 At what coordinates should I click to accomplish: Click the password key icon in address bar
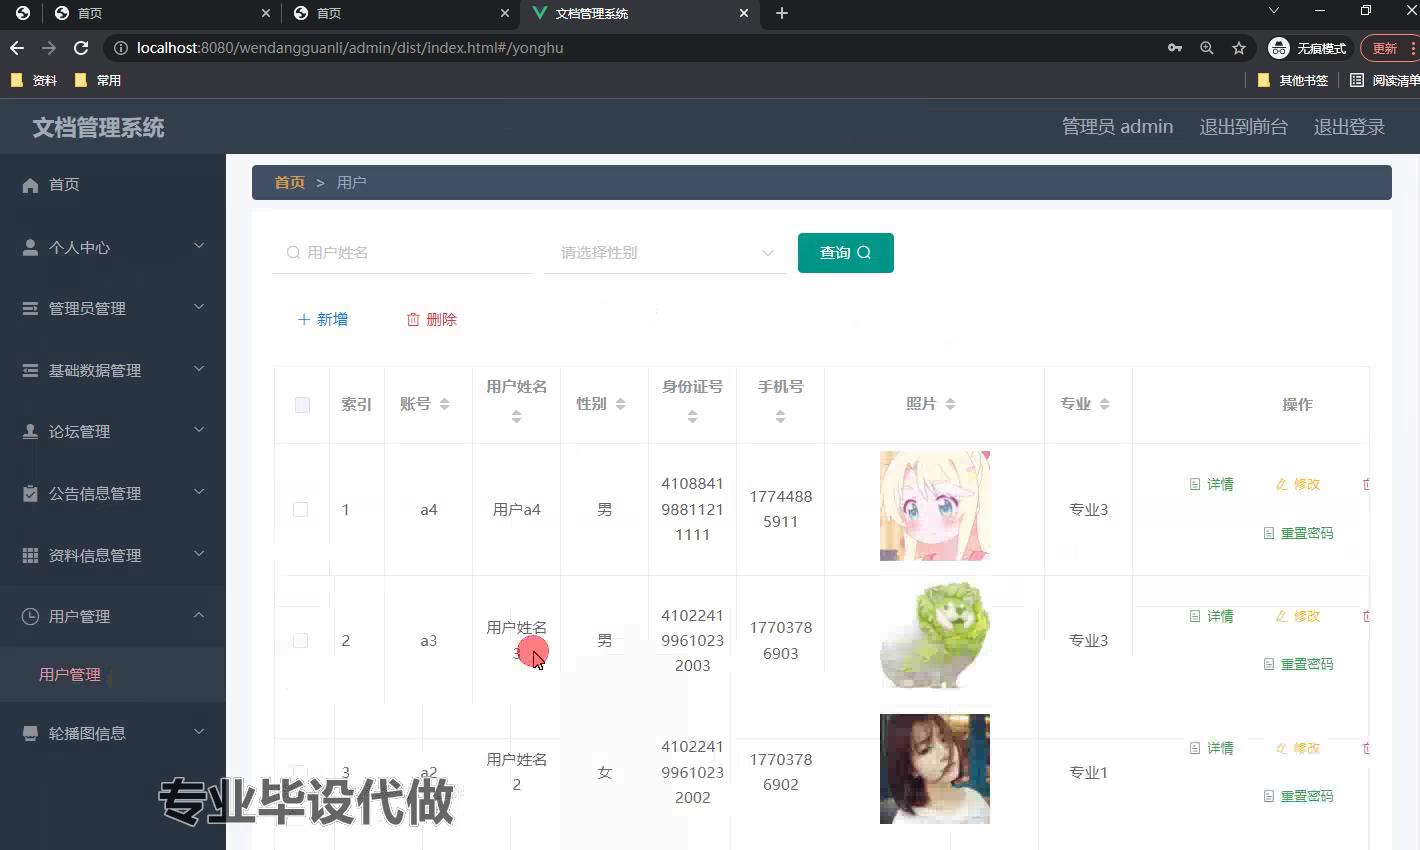pyautogui.click(x=1175, y=48)
